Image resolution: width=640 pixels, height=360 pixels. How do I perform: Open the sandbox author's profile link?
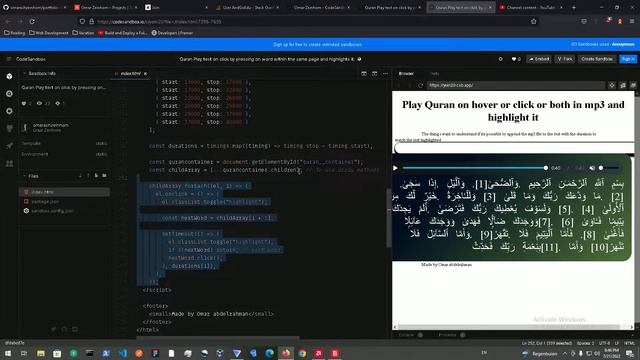(51, 125)
